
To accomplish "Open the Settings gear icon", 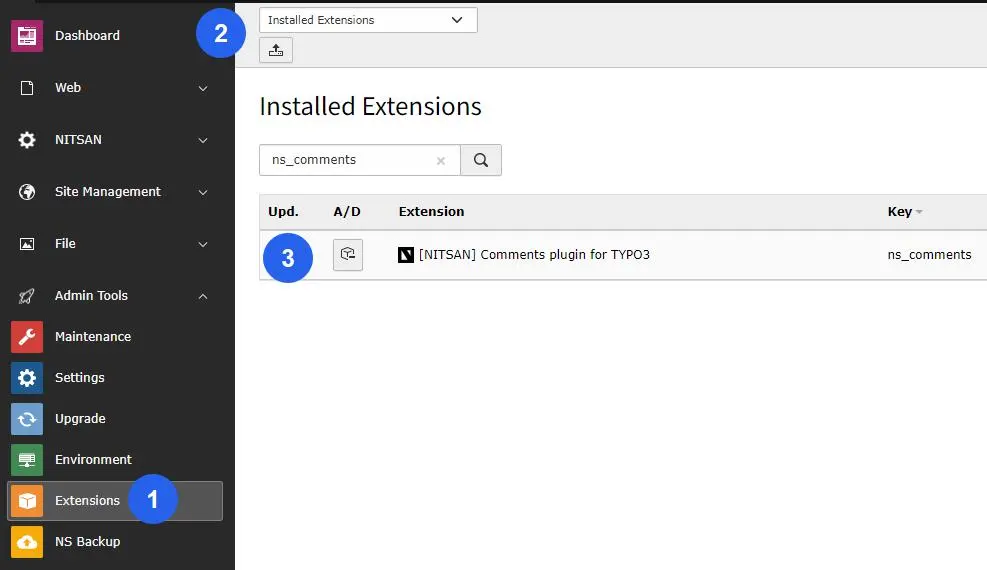I will (x=27, y=377).
